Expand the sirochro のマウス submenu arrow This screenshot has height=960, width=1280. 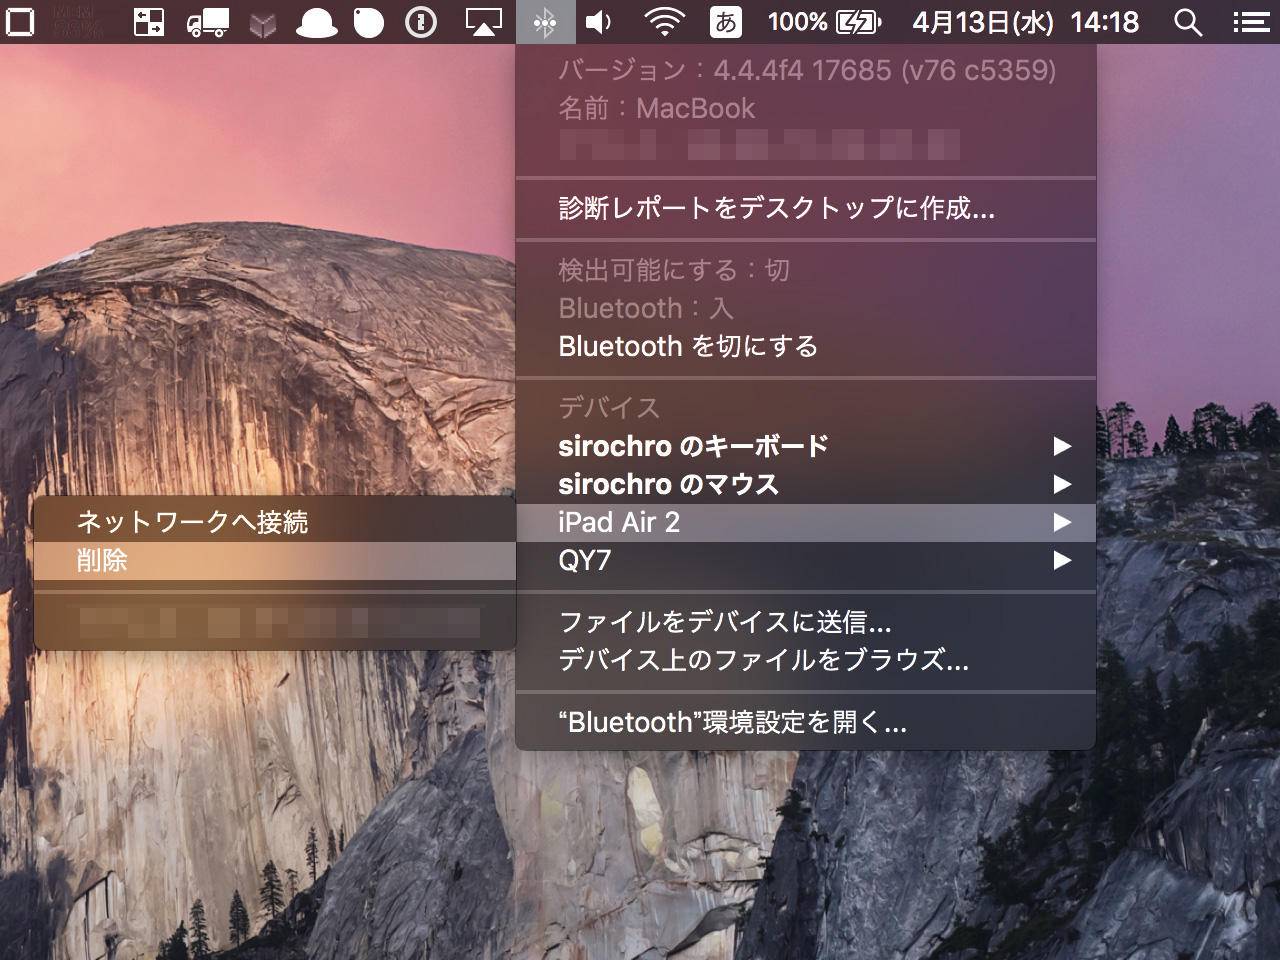click(x=1062, y=485)
